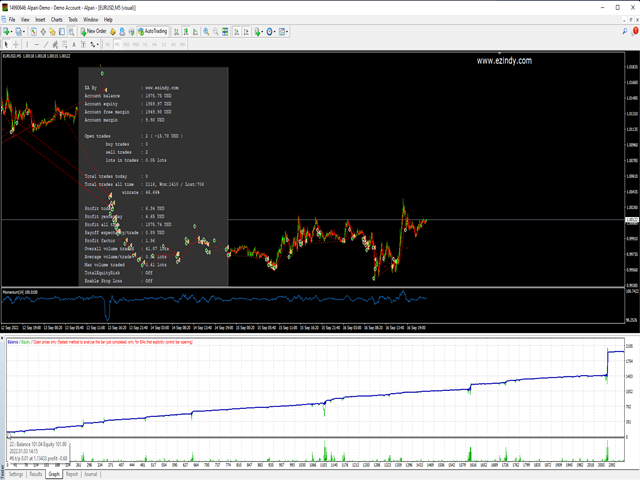Viewport: 640px width, 480px height.
Task: Select the Text Label tool
Action: click(x=83, y=44)
